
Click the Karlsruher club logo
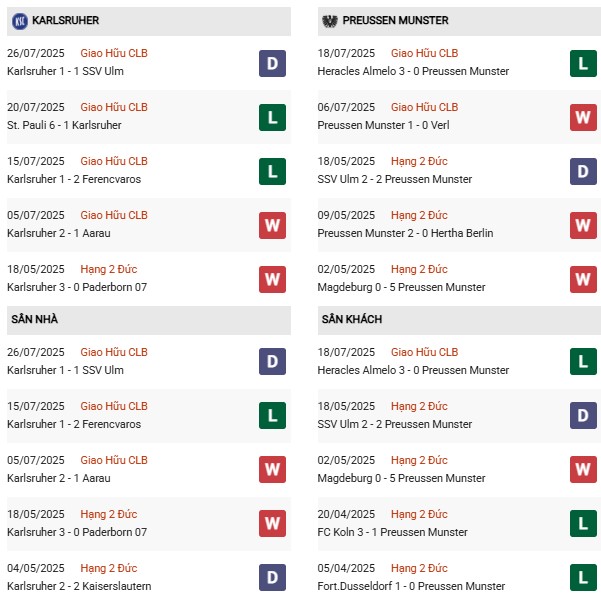tap(19, 20)
